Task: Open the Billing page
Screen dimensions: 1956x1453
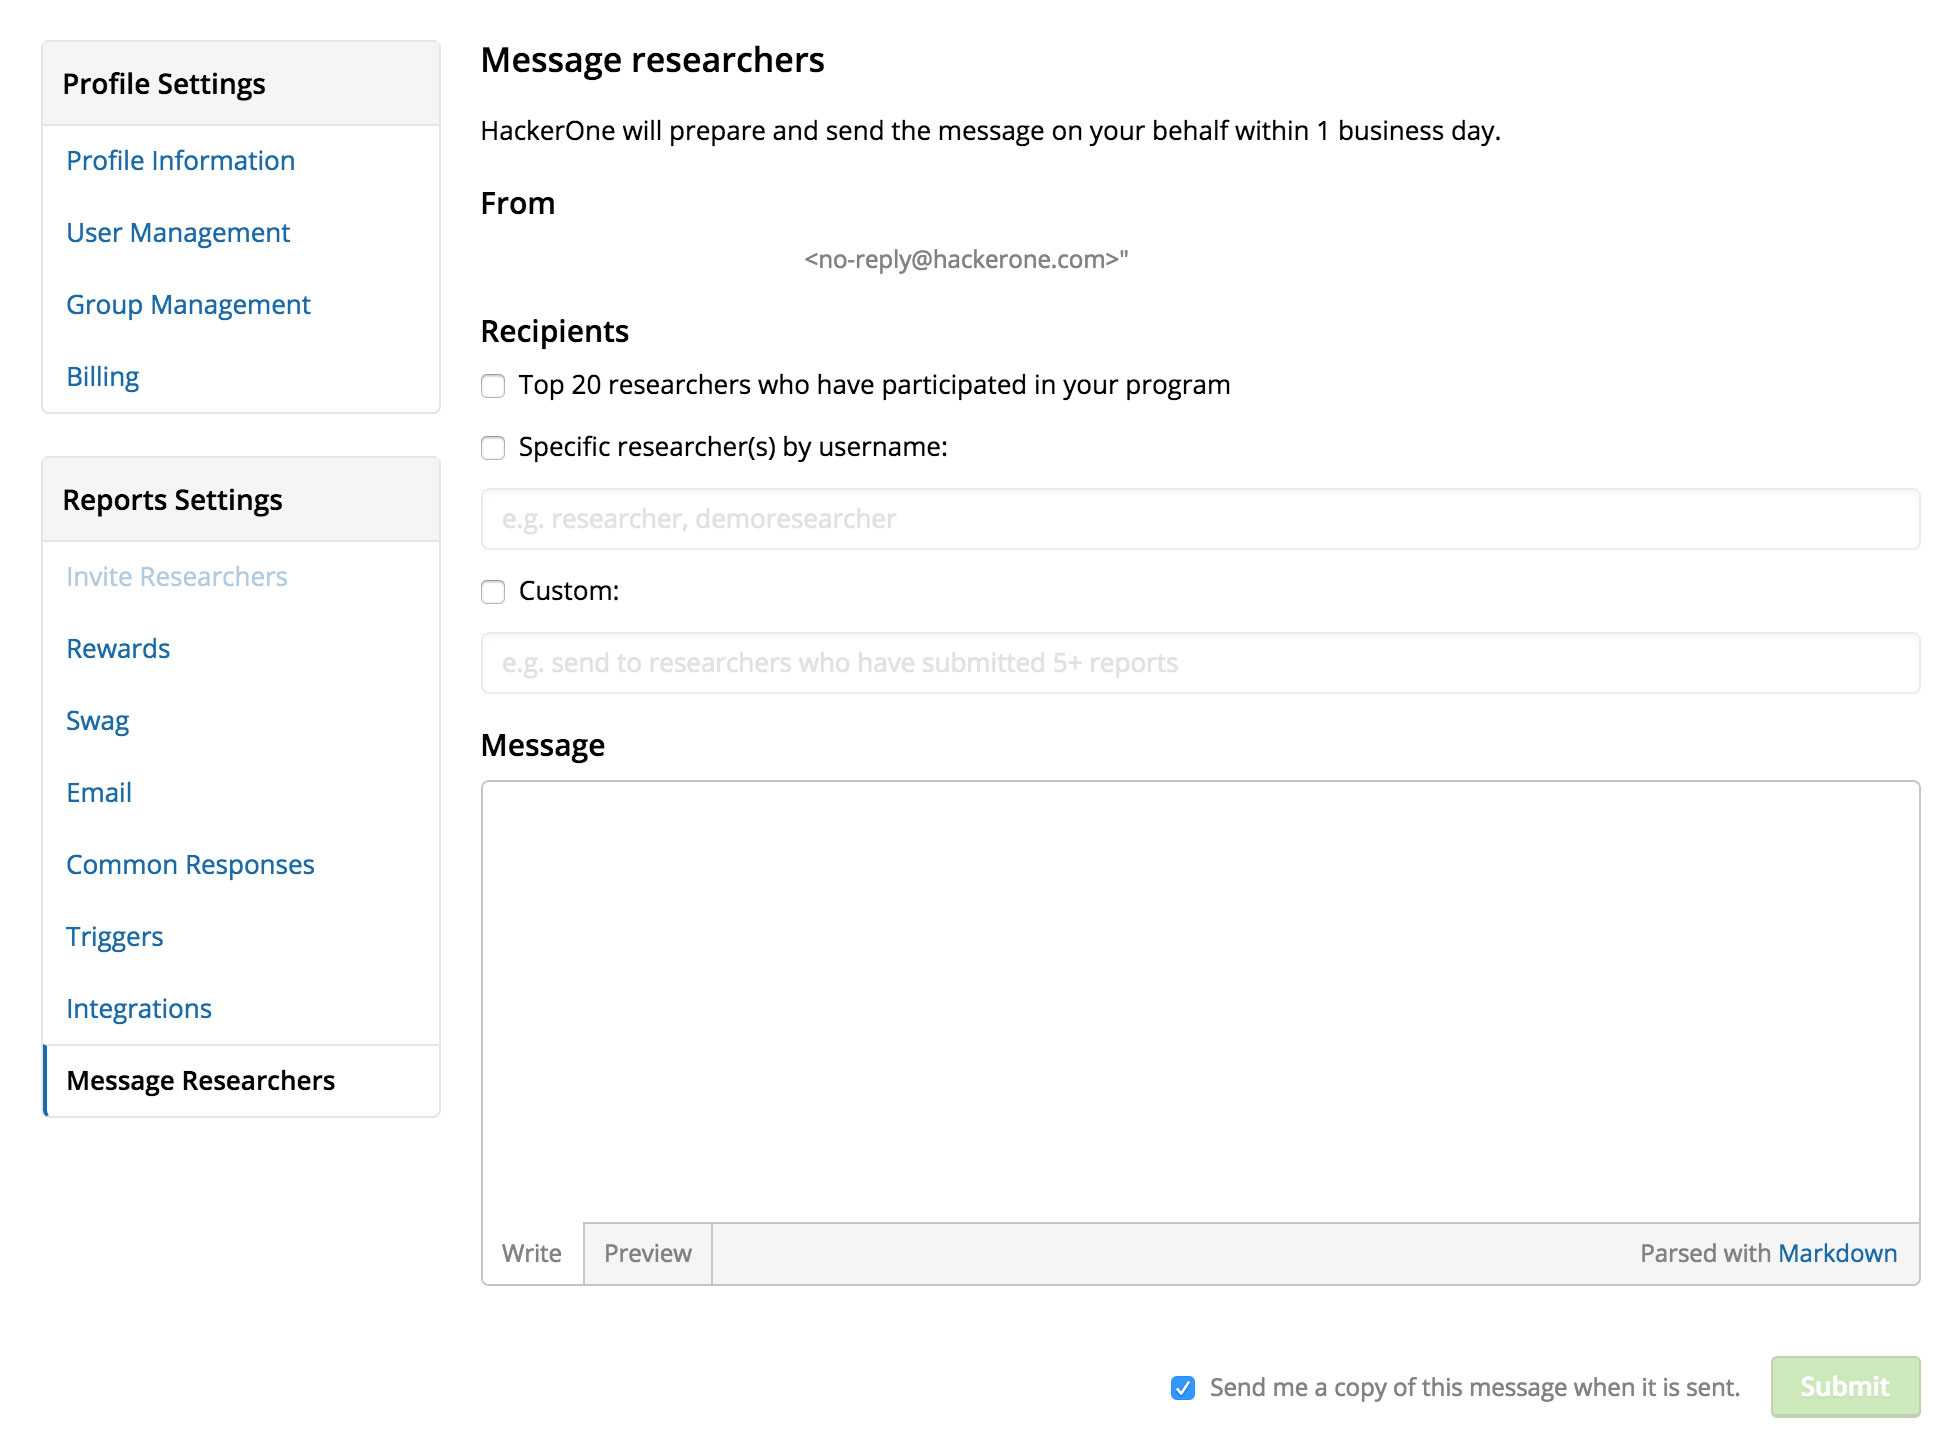Action: coord(103,377)
